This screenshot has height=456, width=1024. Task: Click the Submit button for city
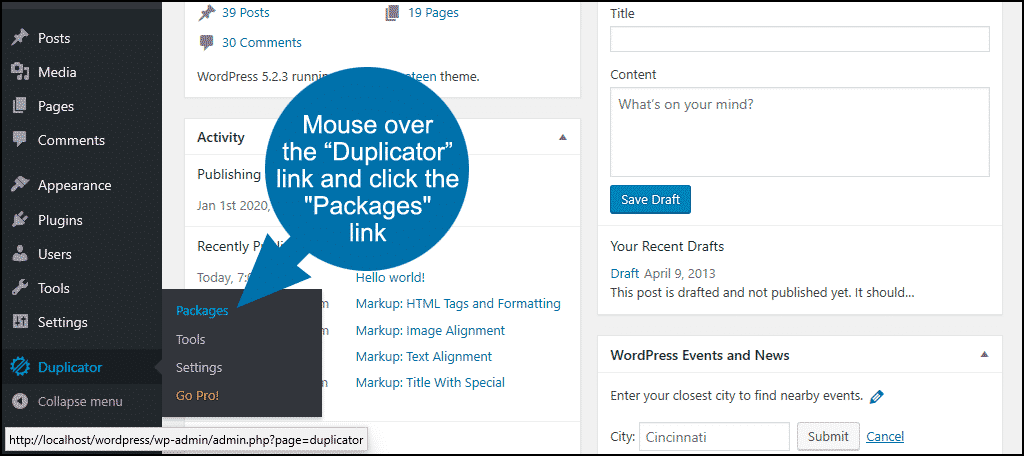tap(828, 436)
